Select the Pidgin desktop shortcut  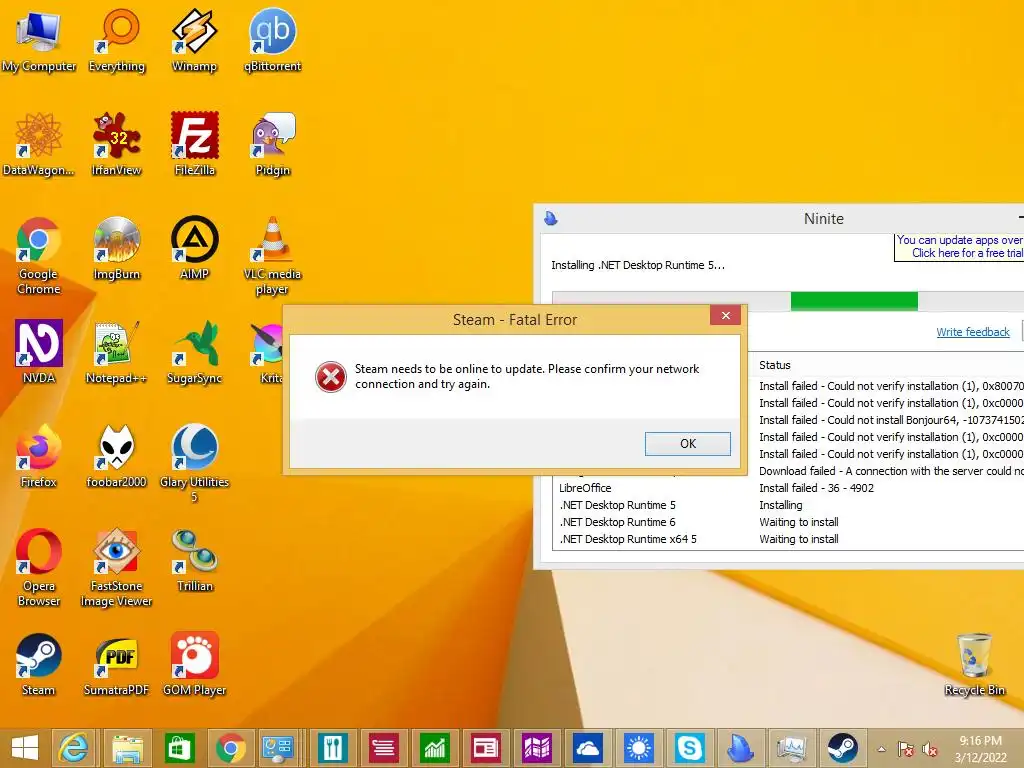click(x=272, y=144)
